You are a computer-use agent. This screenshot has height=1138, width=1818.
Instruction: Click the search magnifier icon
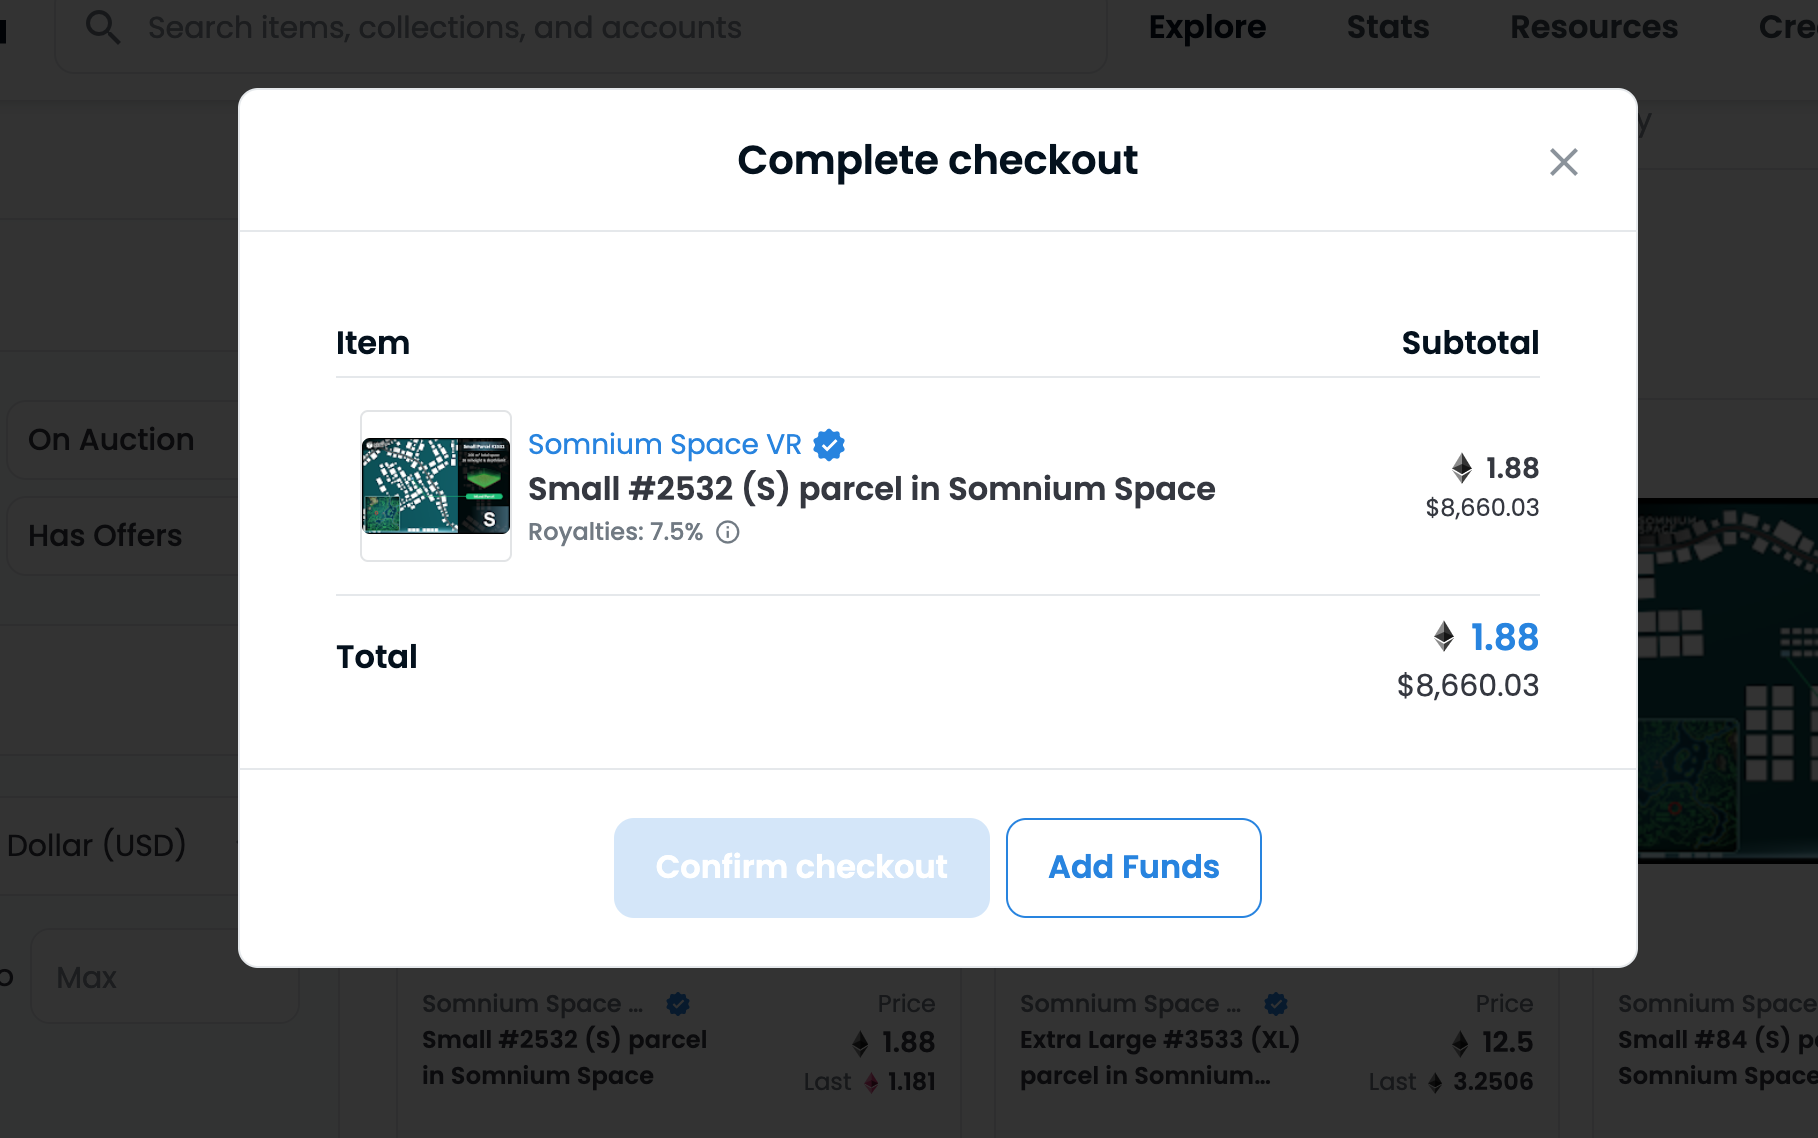pos(102,27)
